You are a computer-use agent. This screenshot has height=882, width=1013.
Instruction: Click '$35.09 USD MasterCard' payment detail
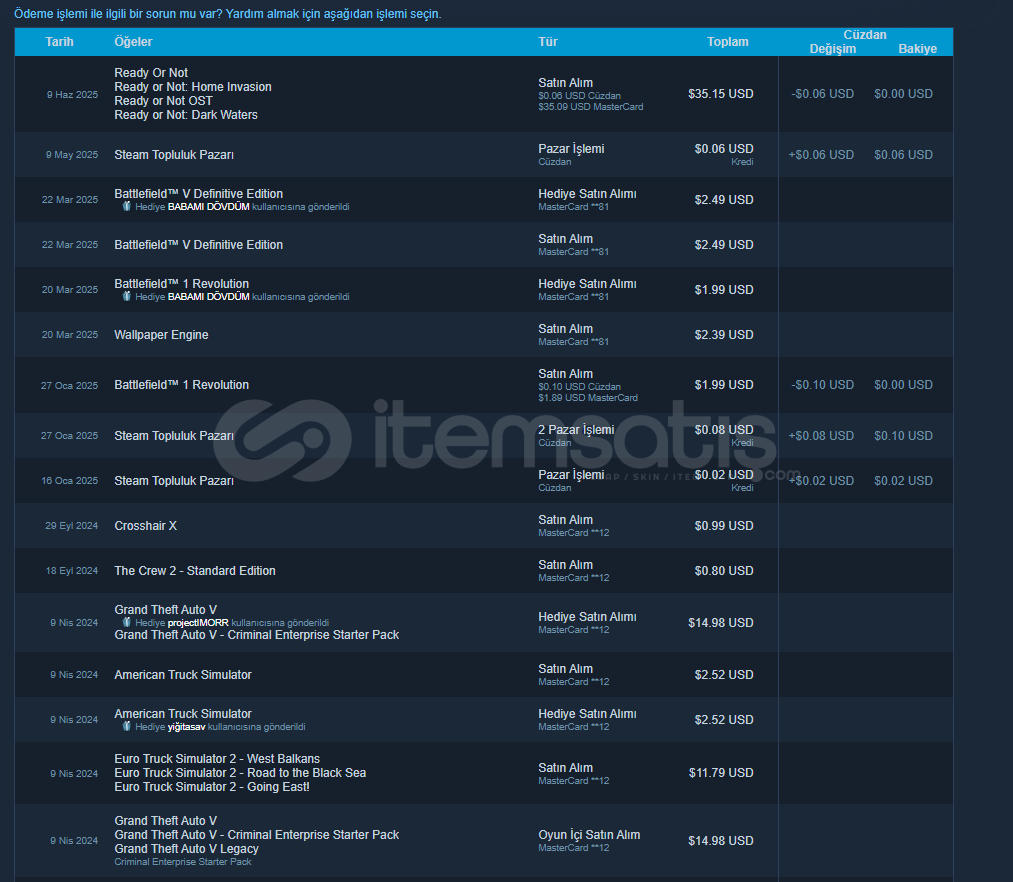(x=590, y=107)
